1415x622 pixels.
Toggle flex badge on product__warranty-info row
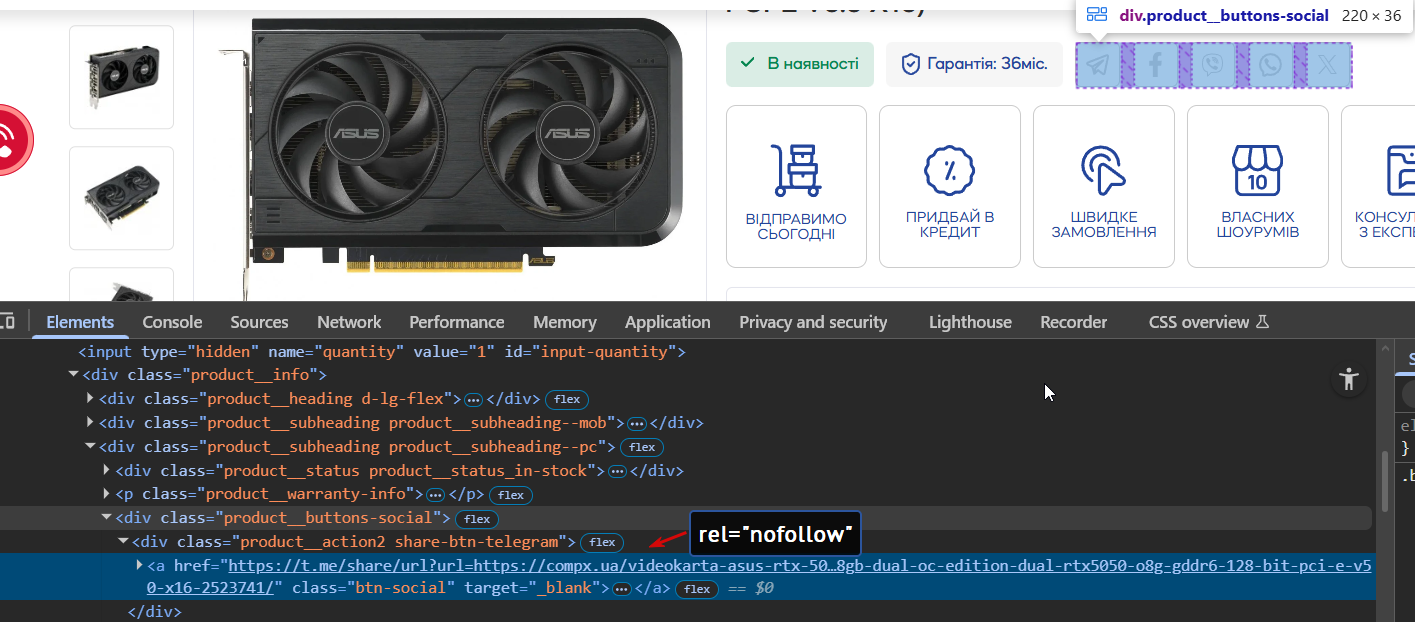511,495
